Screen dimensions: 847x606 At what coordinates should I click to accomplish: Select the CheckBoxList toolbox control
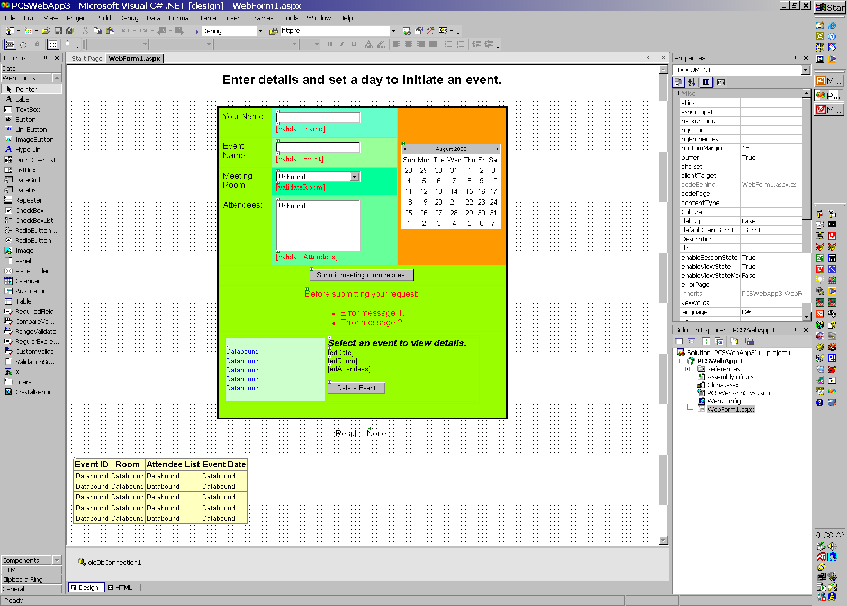(31, 220)
